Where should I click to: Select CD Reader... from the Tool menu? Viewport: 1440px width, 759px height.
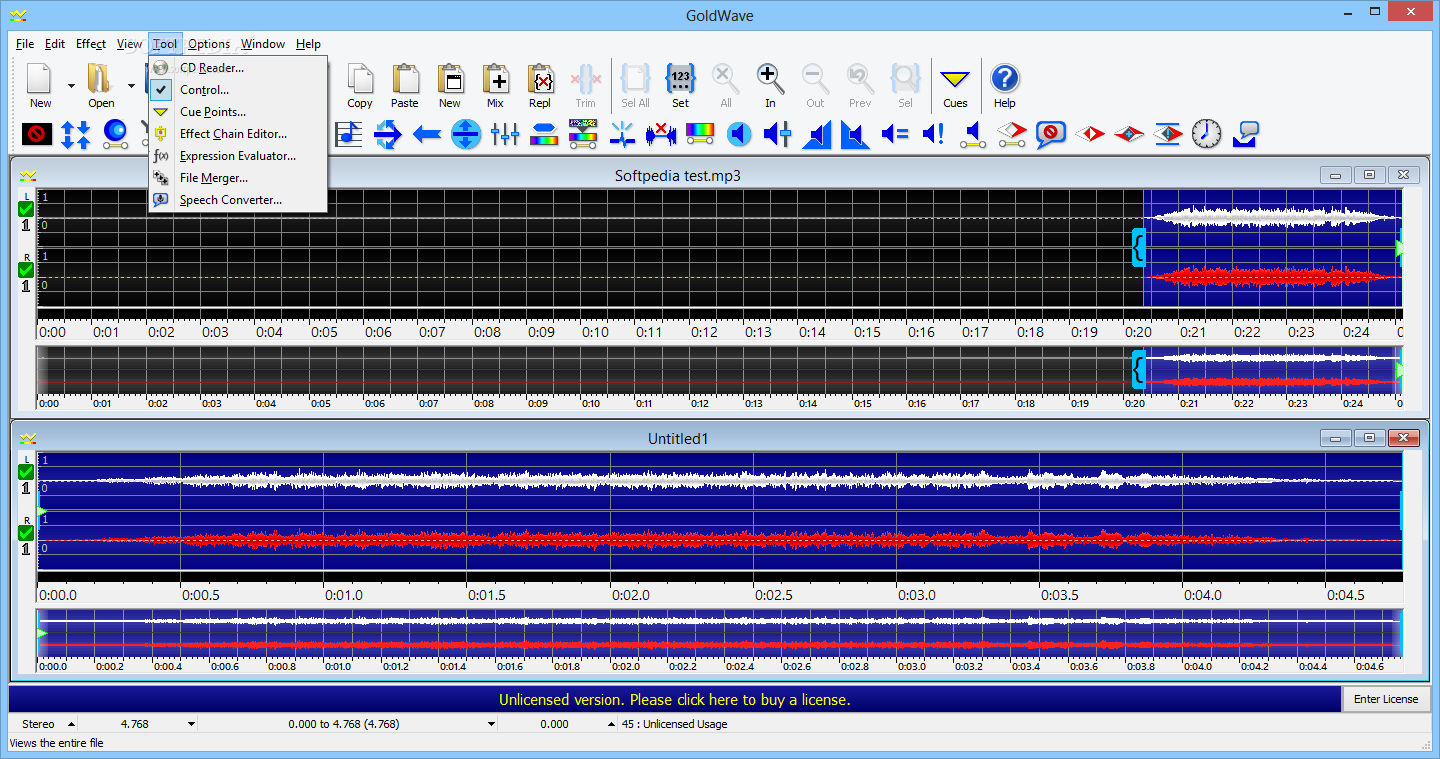pyautogui.click(x=238, y=68)
